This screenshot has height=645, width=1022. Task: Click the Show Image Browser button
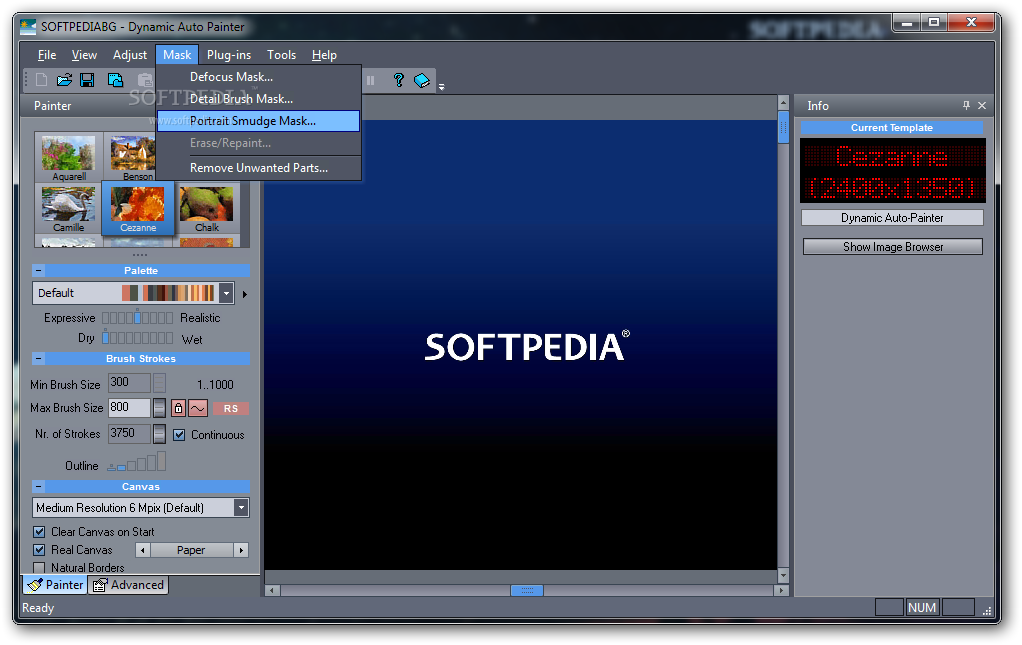tap(892, 247)
